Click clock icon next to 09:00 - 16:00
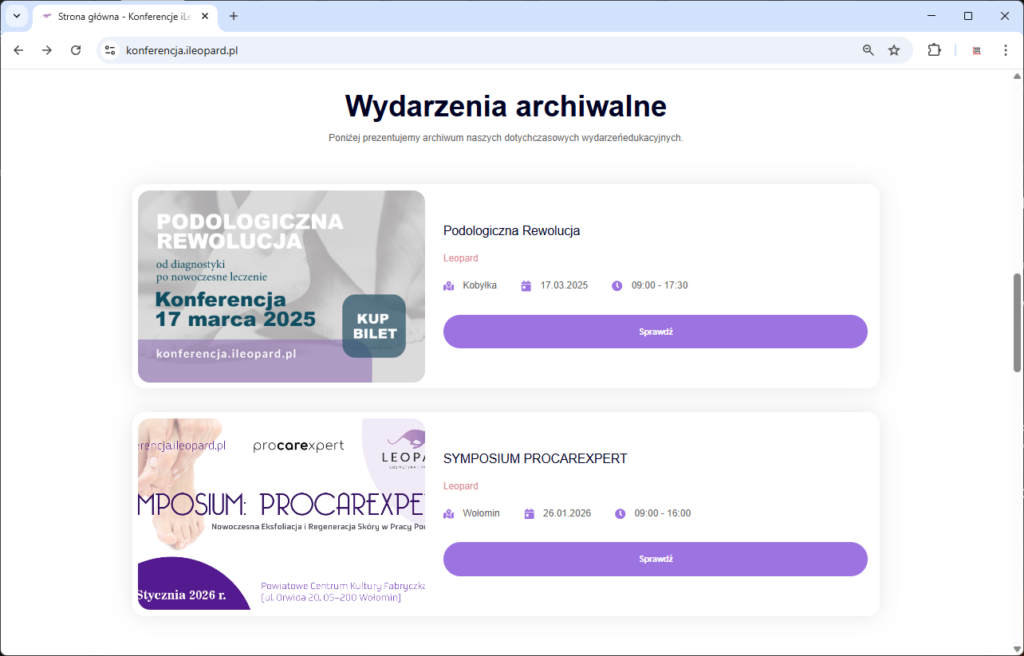 click(x=620, y=514)
